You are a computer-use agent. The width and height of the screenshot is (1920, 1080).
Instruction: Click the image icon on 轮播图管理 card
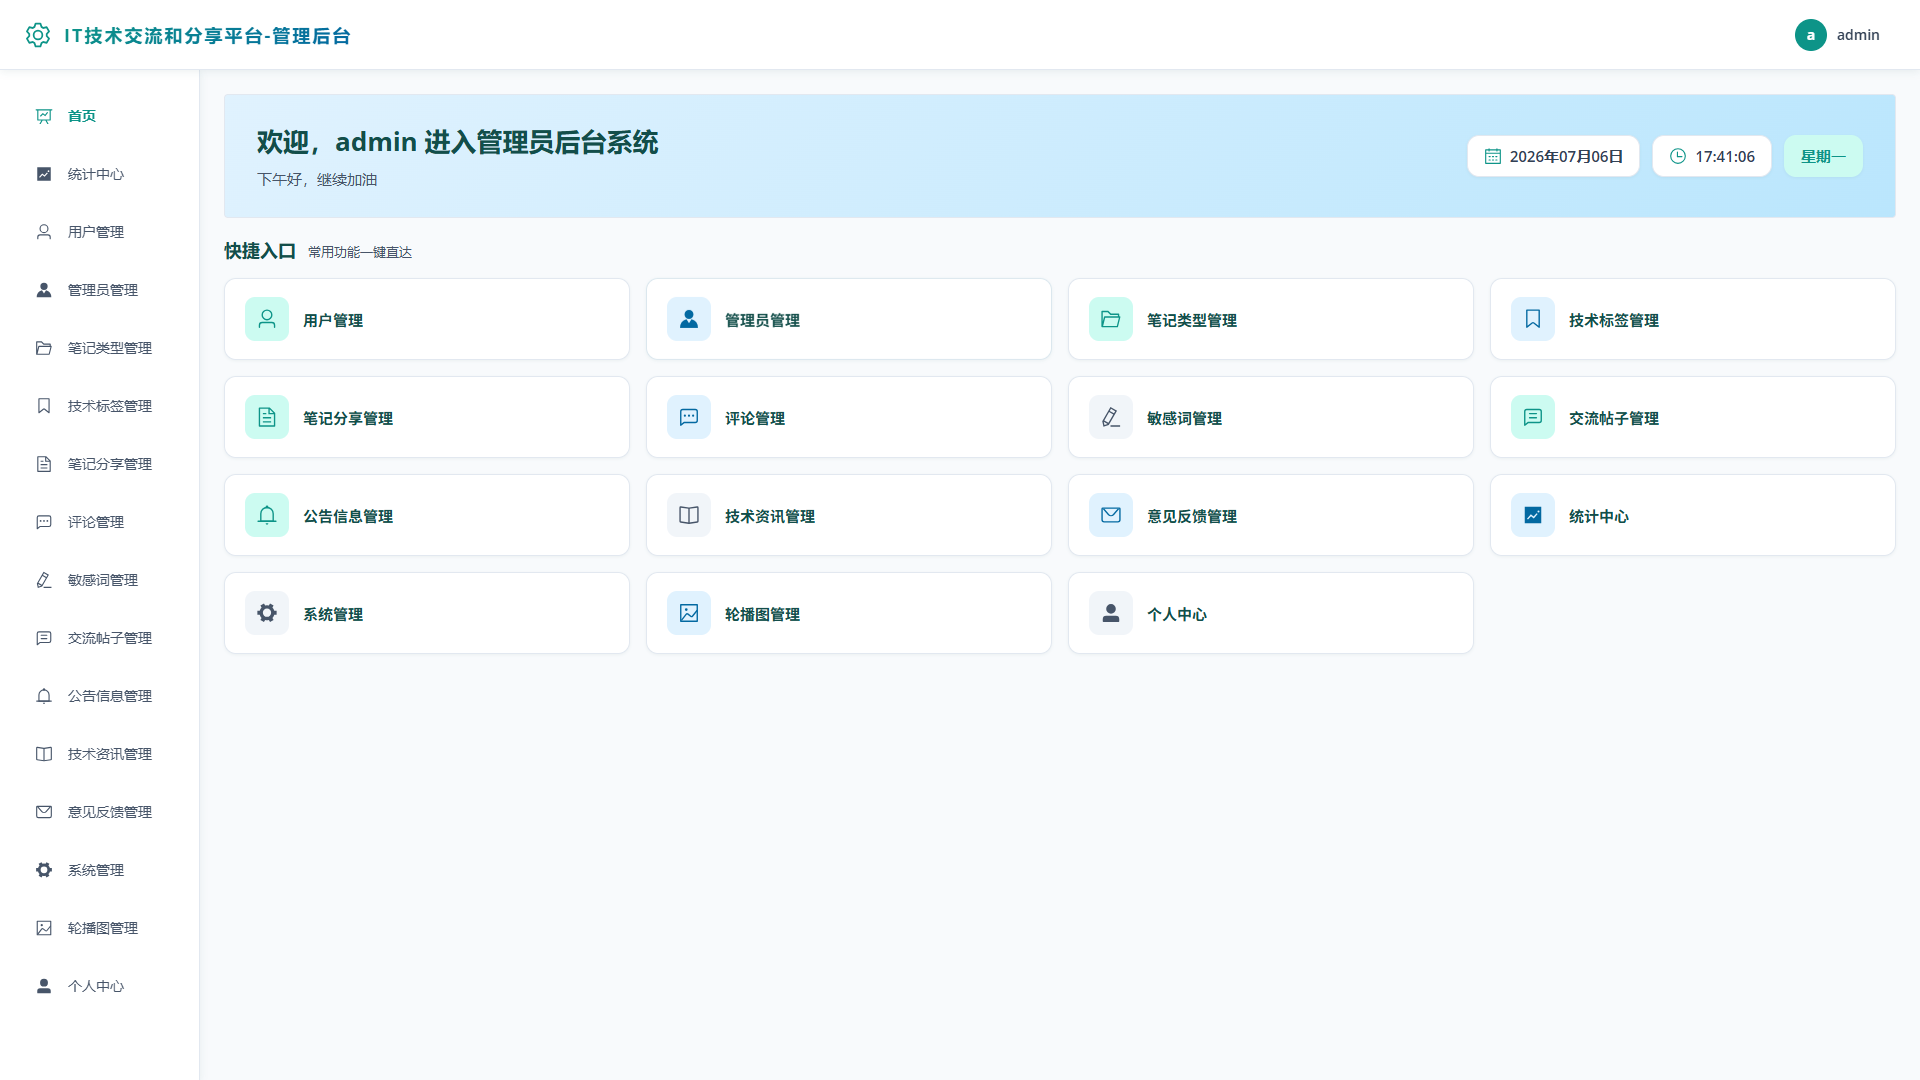689,613
